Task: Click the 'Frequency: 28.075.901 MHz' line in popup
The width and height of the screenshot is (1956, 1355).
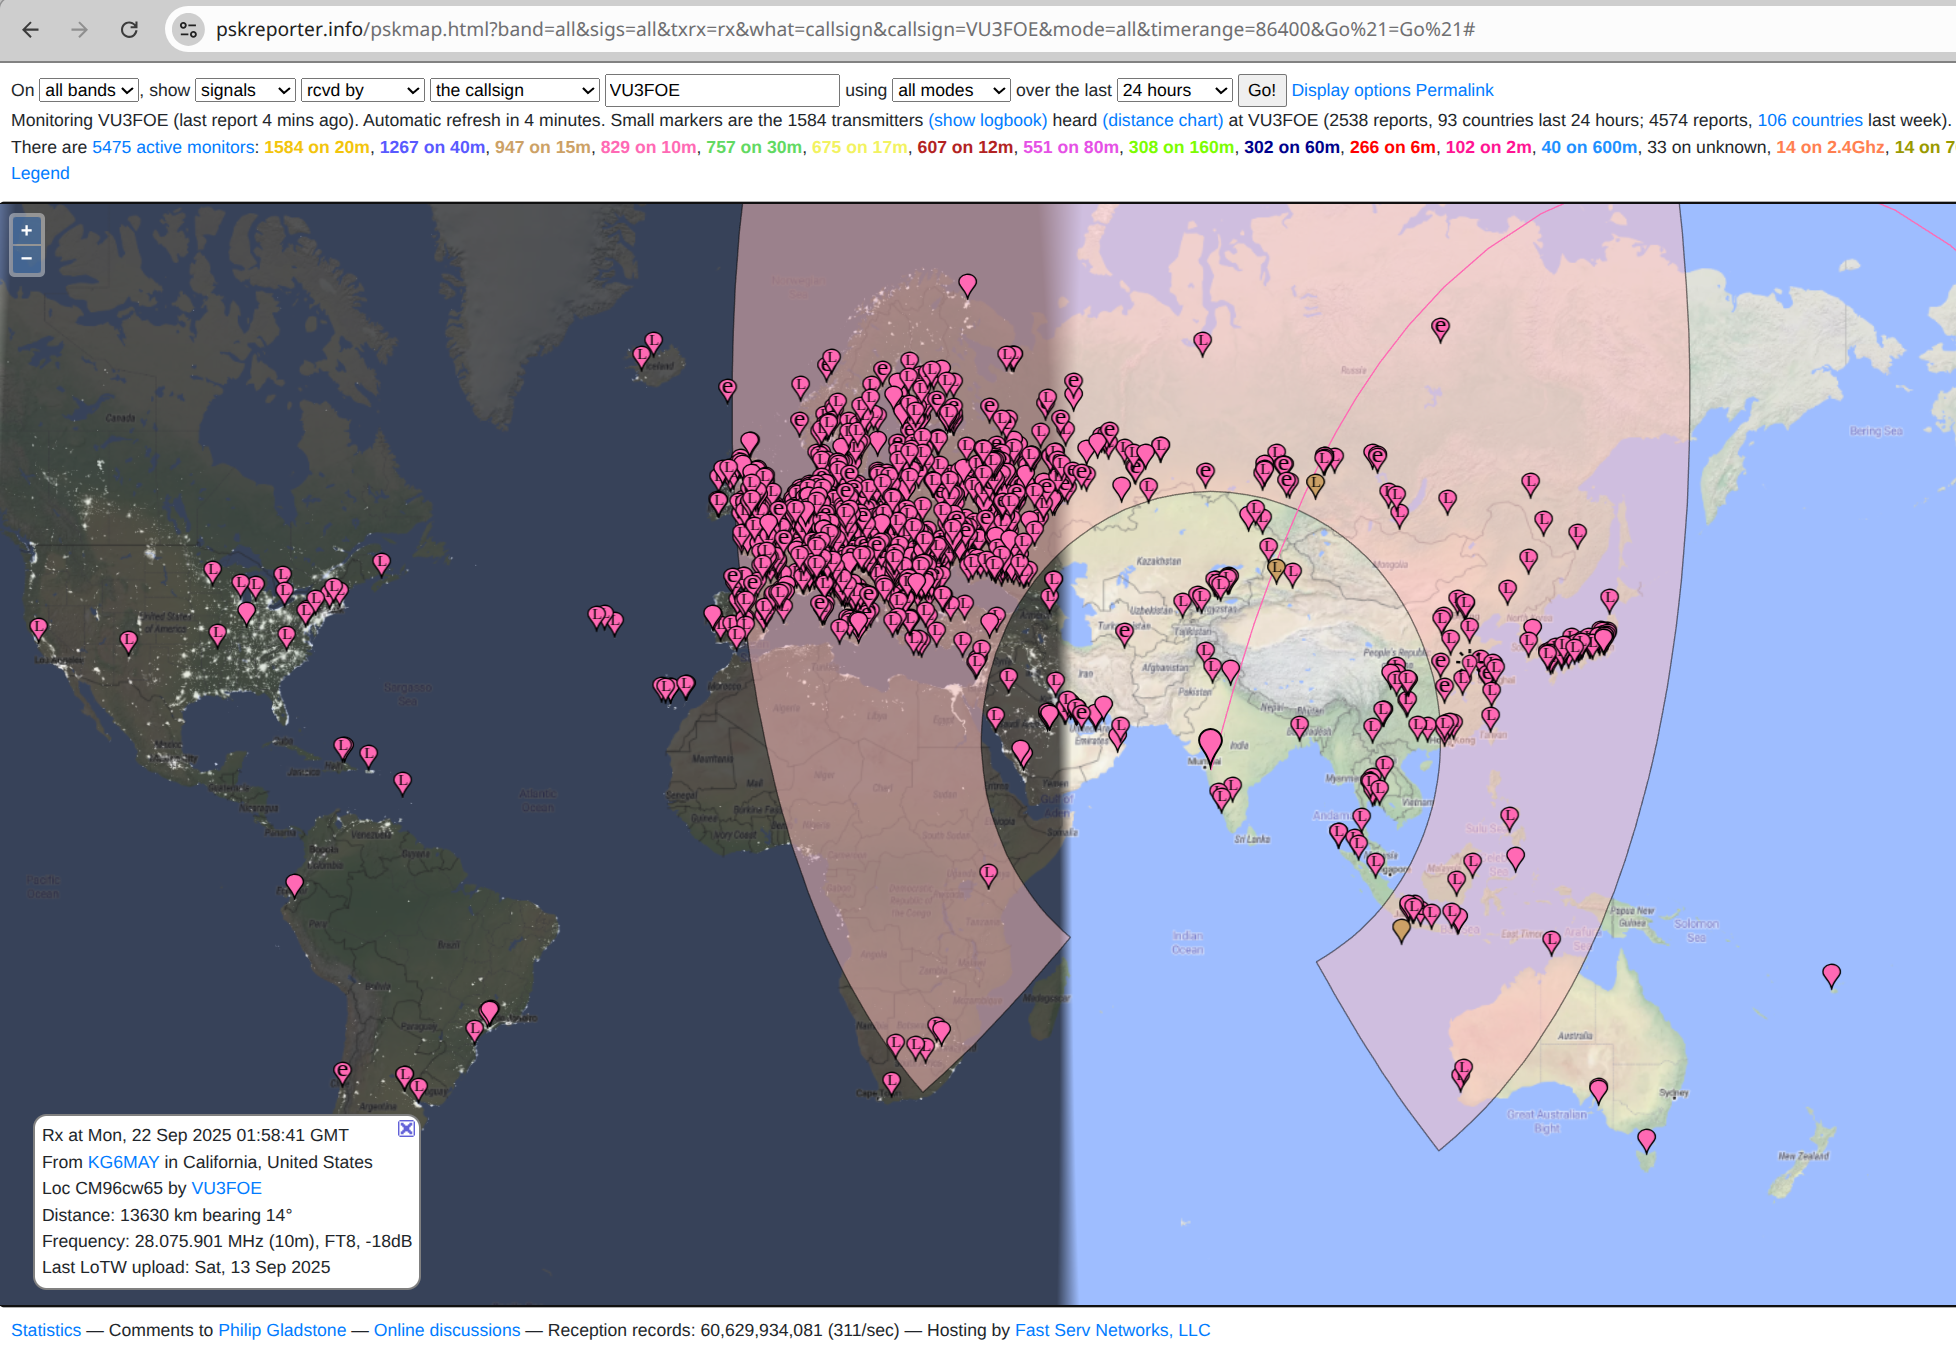Action: [x=227, y=1241]
